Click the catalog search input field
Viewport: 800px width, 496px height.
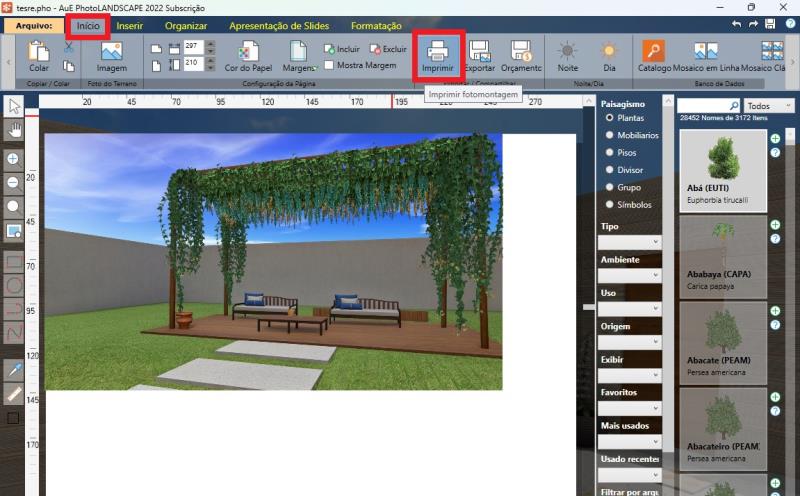tap(703, 106)
